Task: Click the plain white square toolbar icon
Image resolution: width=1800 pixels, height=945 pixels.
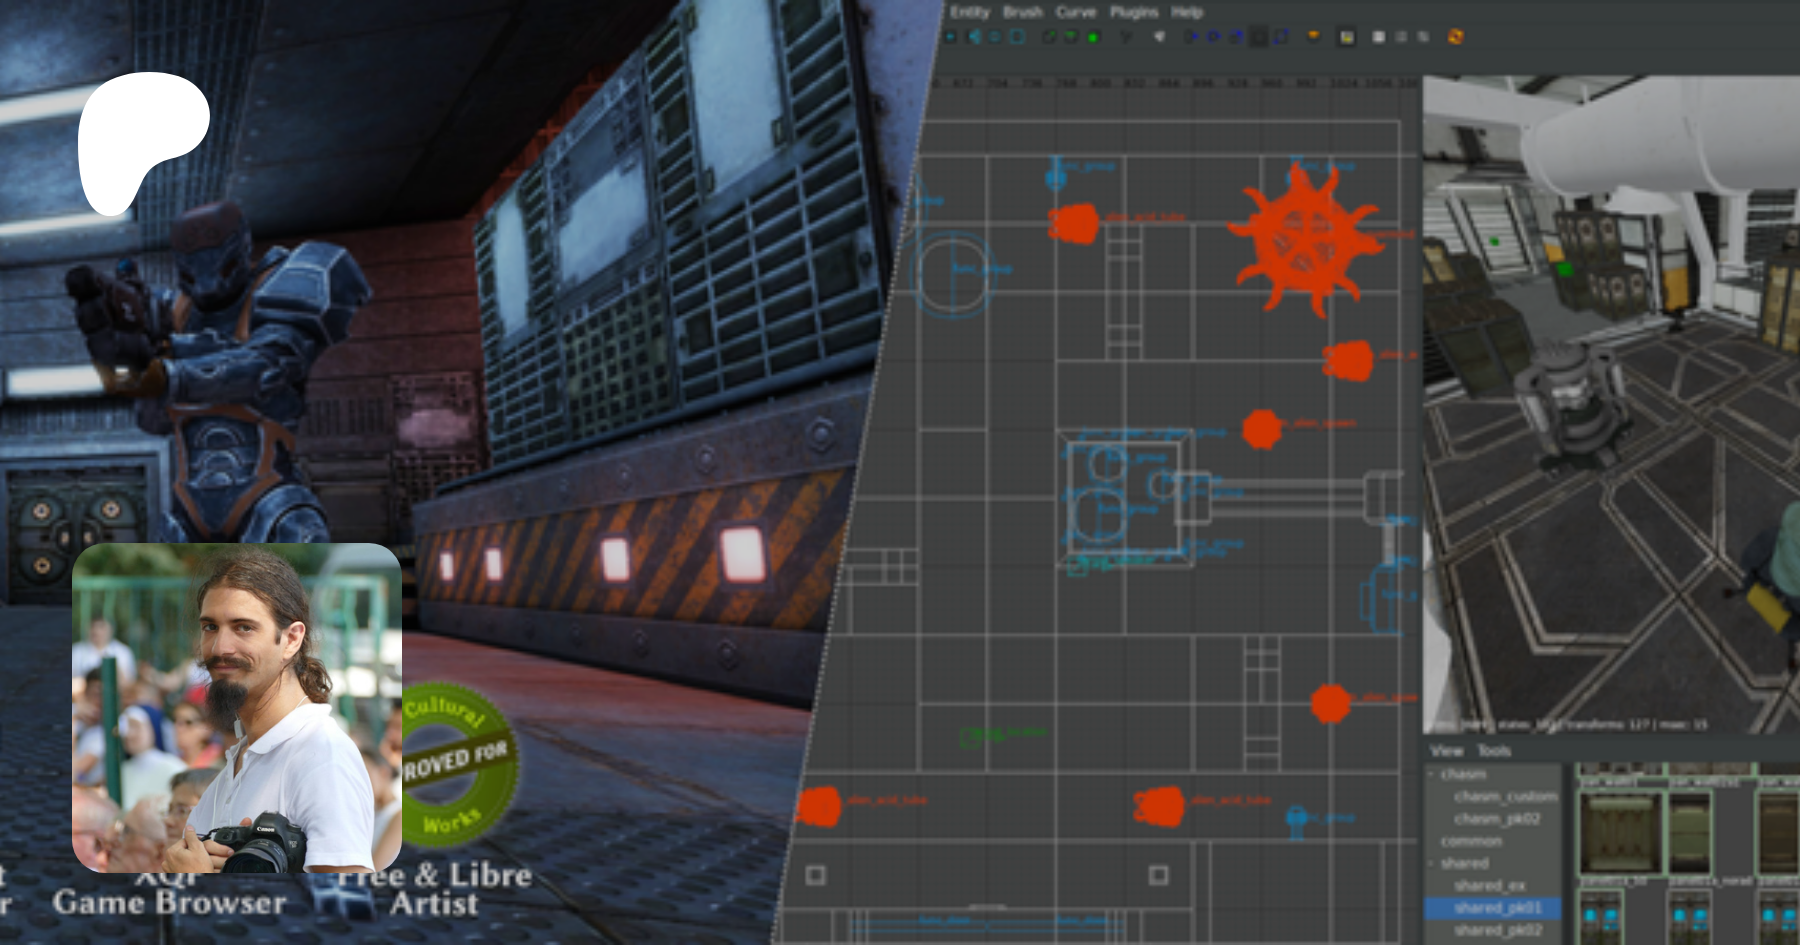Action: point(1378,37)
